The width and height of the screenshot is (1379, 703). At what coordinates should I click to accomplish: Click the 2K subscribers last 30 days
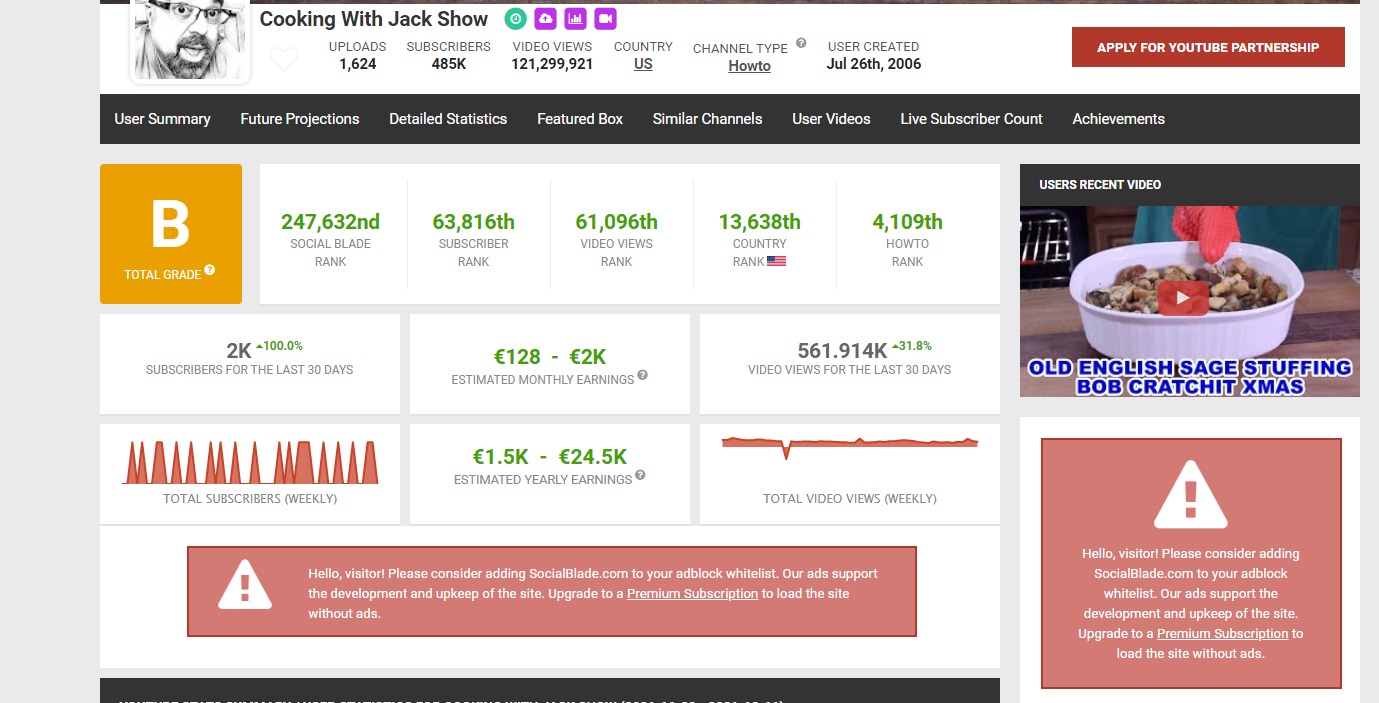tap(239, 351)
